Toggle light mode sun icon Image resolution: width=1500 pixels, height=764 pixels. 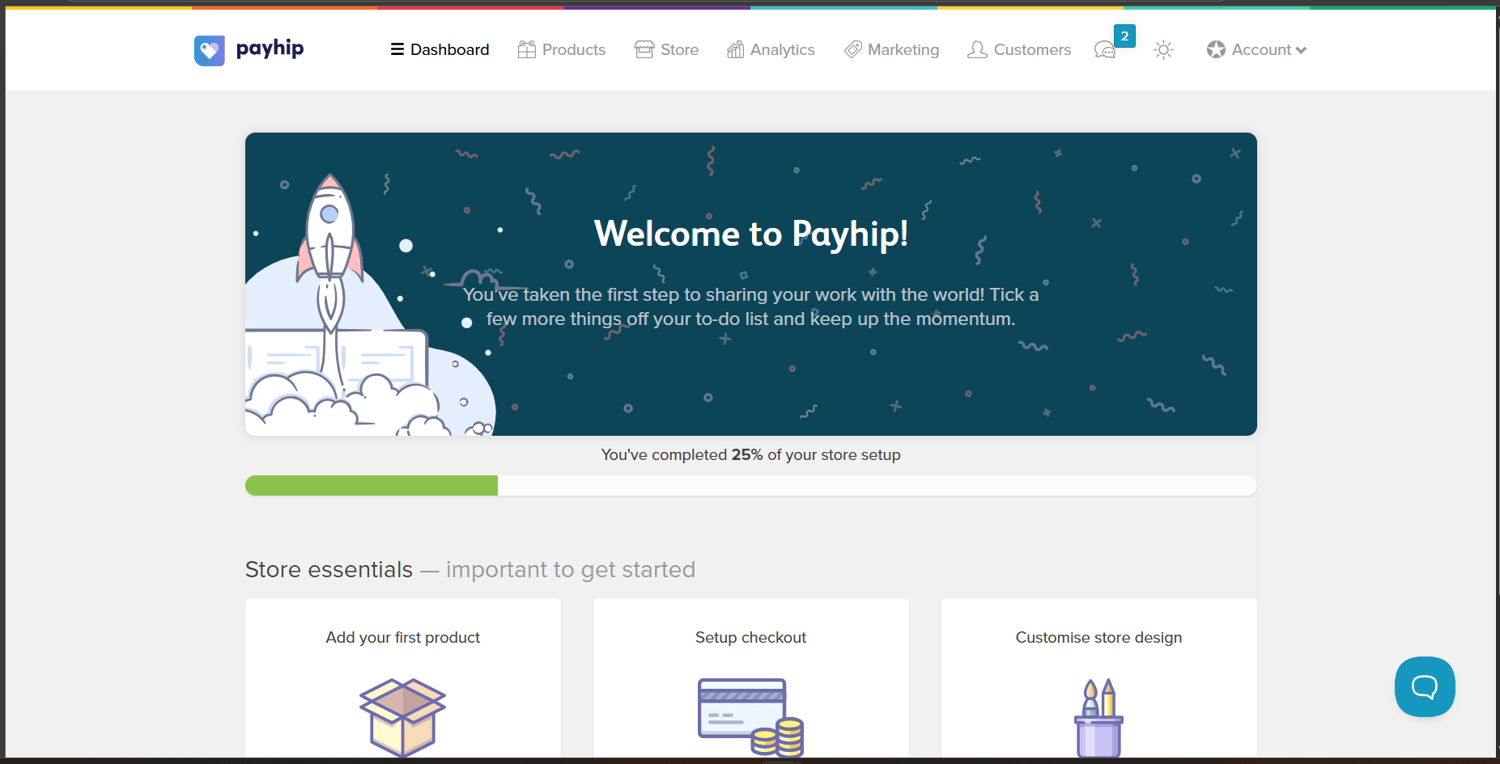coord(1163,49)
